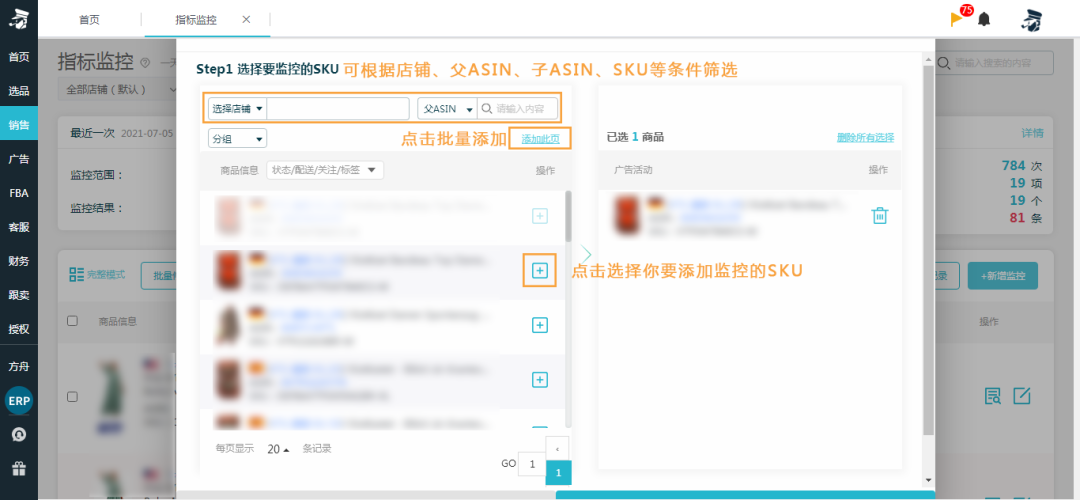The image size is (1080, 500).
Task: Close the 指标监控 tab
Action: coord(246,19)
